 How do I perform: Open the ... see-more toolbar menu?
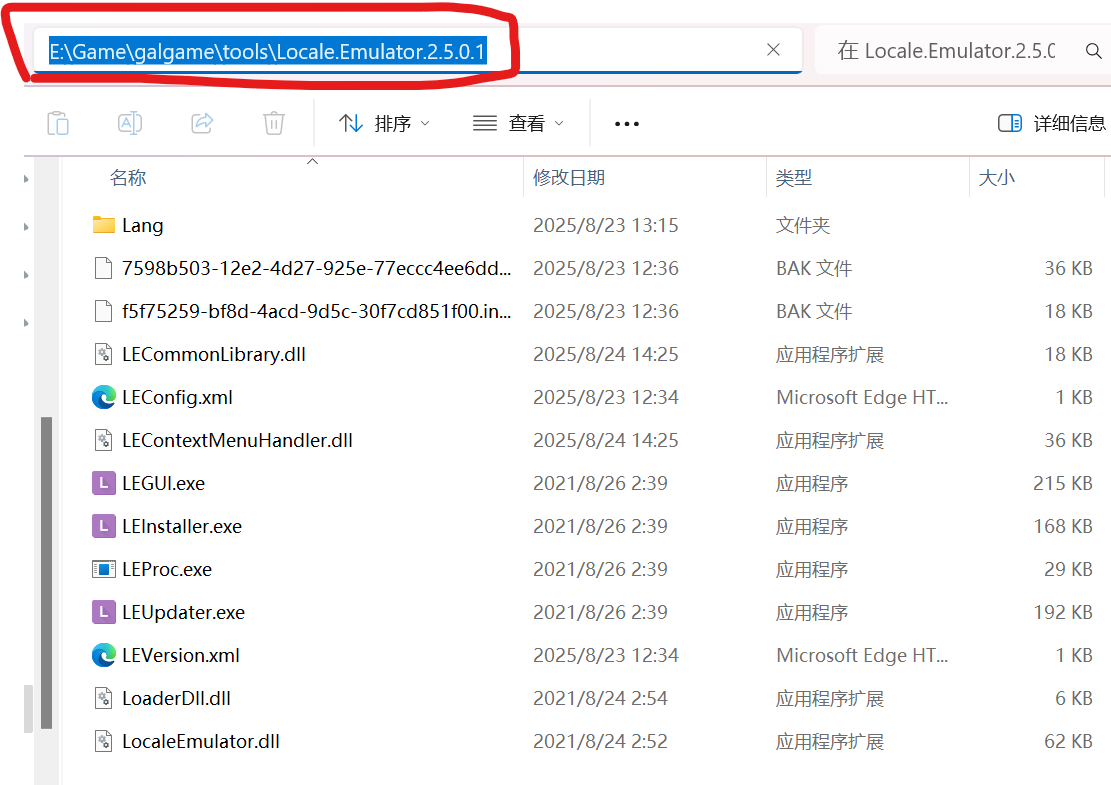pyautogui.click(x=626, y=122)
